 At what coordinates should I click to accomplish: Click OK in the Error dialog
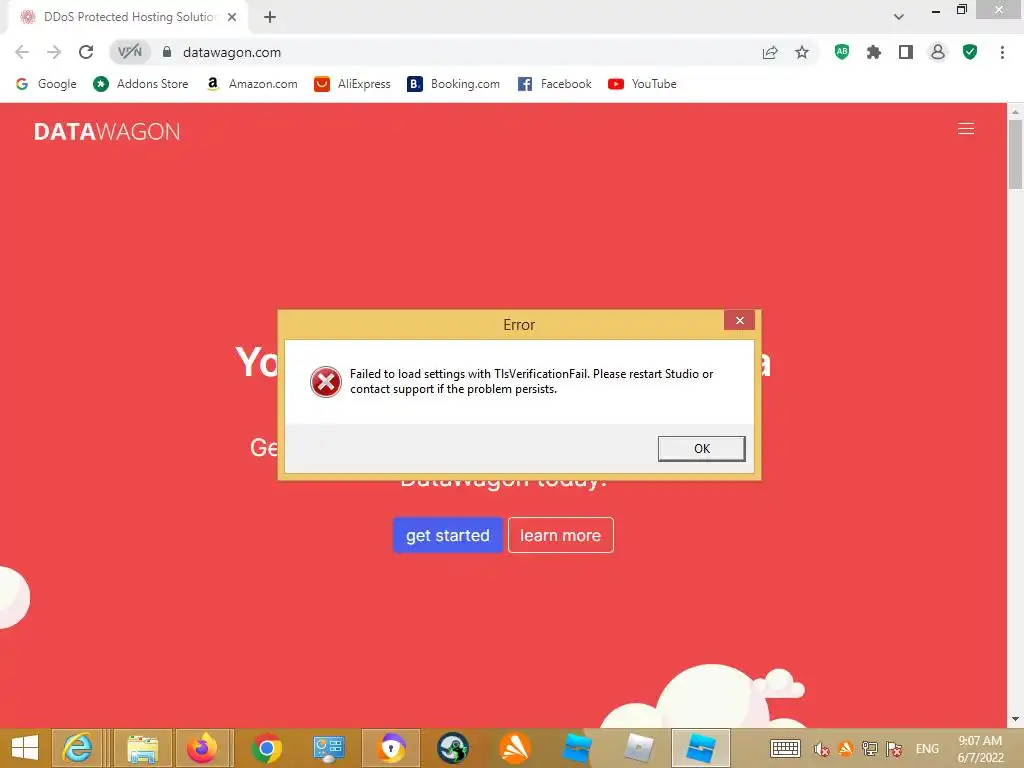(701, 449)
